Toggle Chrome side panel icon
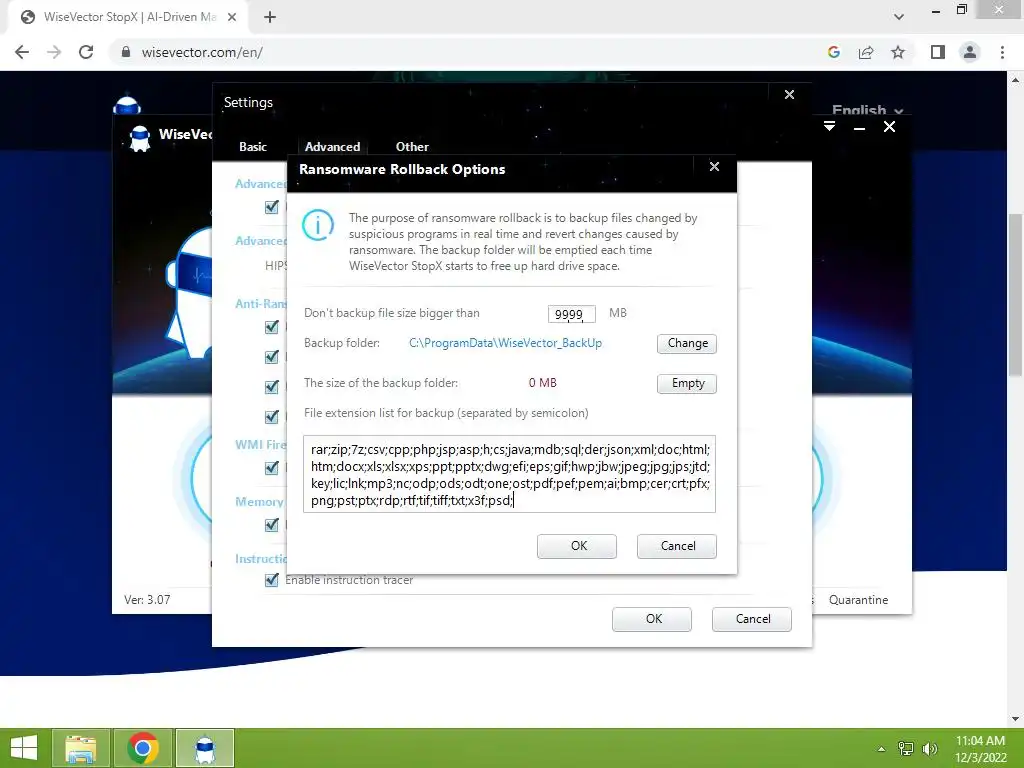 [x=938, y=52]
